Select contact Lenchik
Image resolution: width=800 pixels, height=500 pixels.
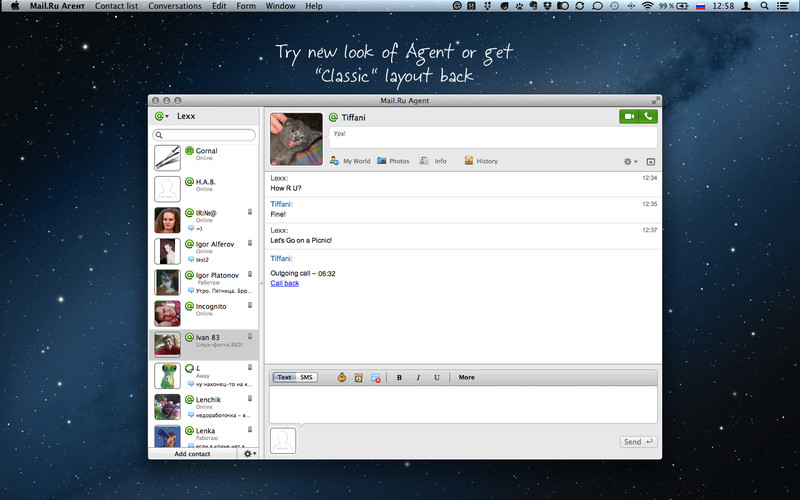coord(204,407)
